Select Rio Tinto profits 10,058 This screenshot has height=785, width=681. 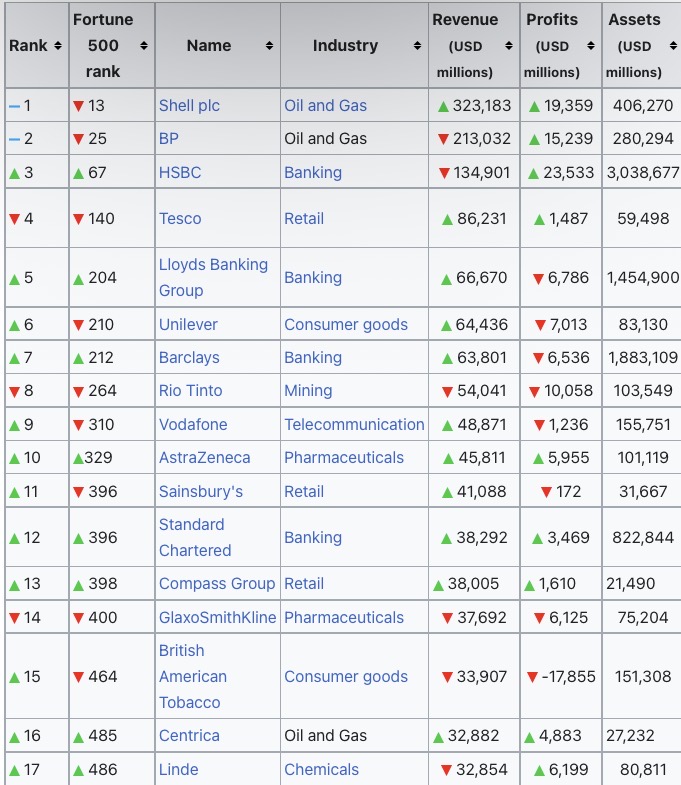click(x=568, y=391)
